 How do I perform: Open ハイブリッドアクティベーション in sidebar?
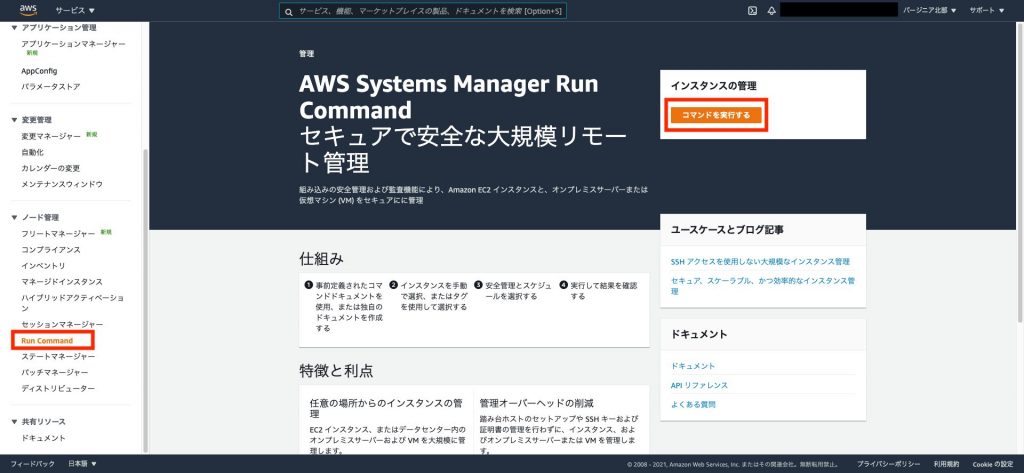[x=72, y=303]
